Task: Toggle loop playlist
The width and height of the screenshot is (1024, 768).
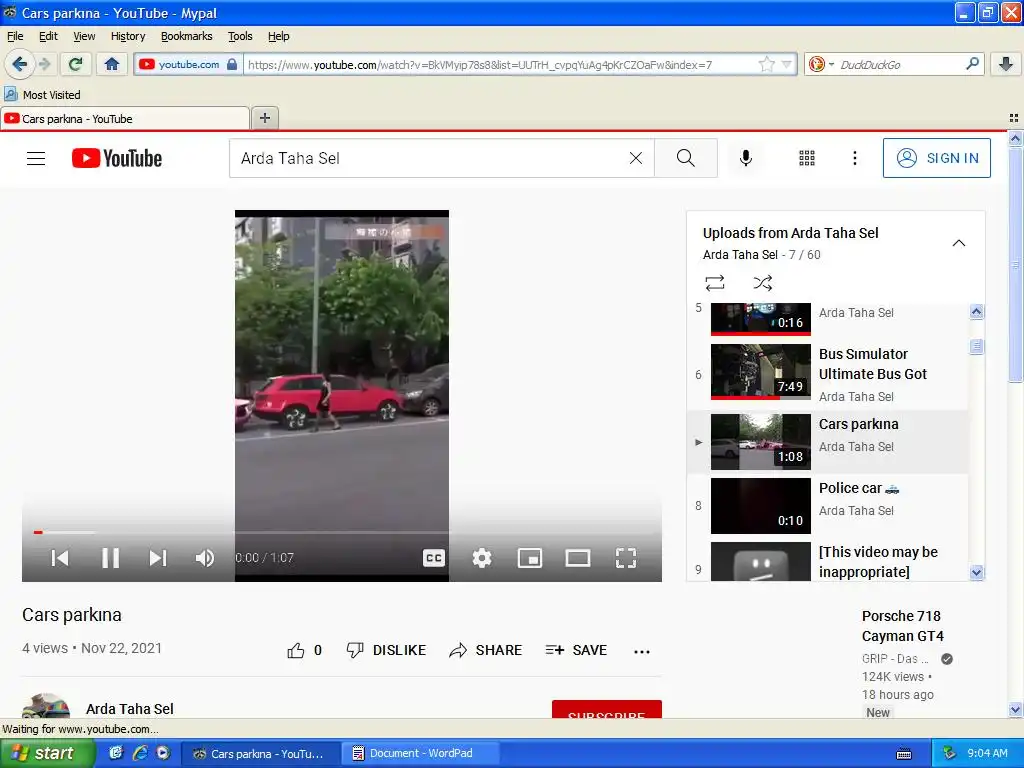Action: coord(715,283)
